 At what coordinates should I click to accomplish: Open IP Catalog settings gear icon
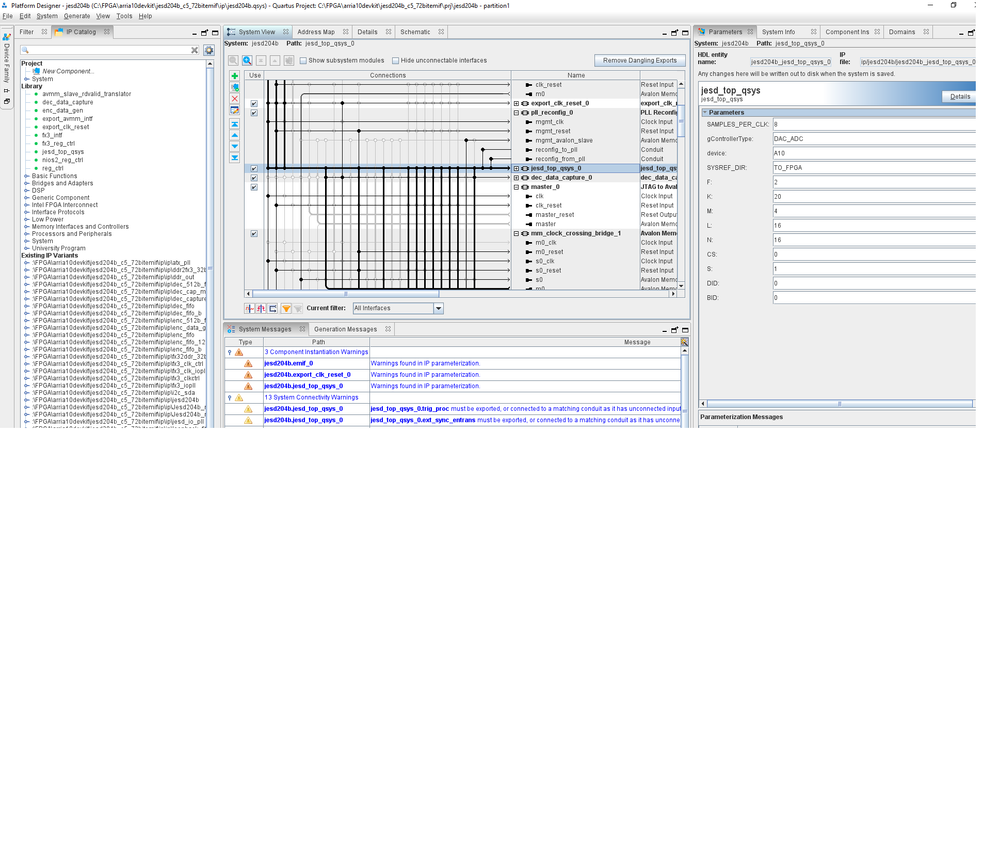point(209,50)
